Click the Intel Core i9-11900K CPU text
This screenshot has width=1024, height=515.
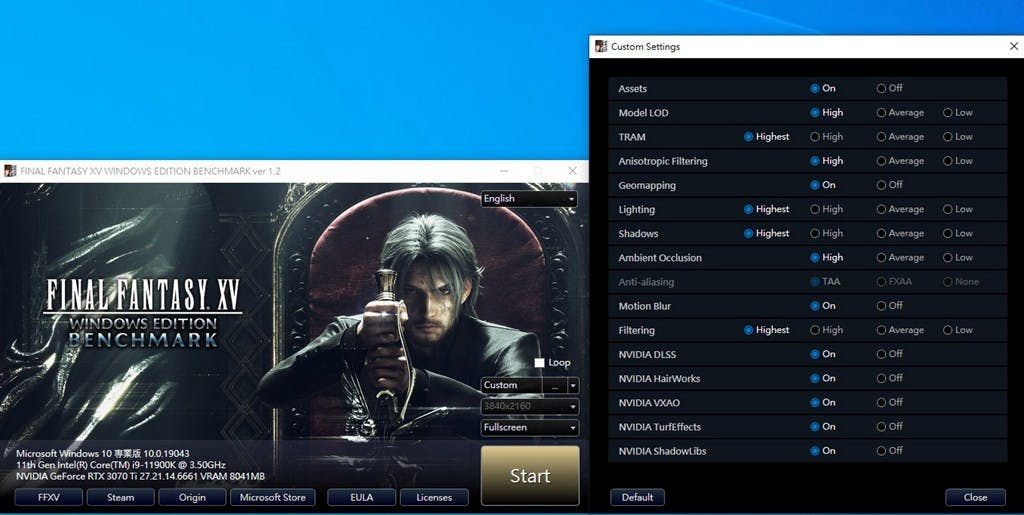(x=121, y=465)
